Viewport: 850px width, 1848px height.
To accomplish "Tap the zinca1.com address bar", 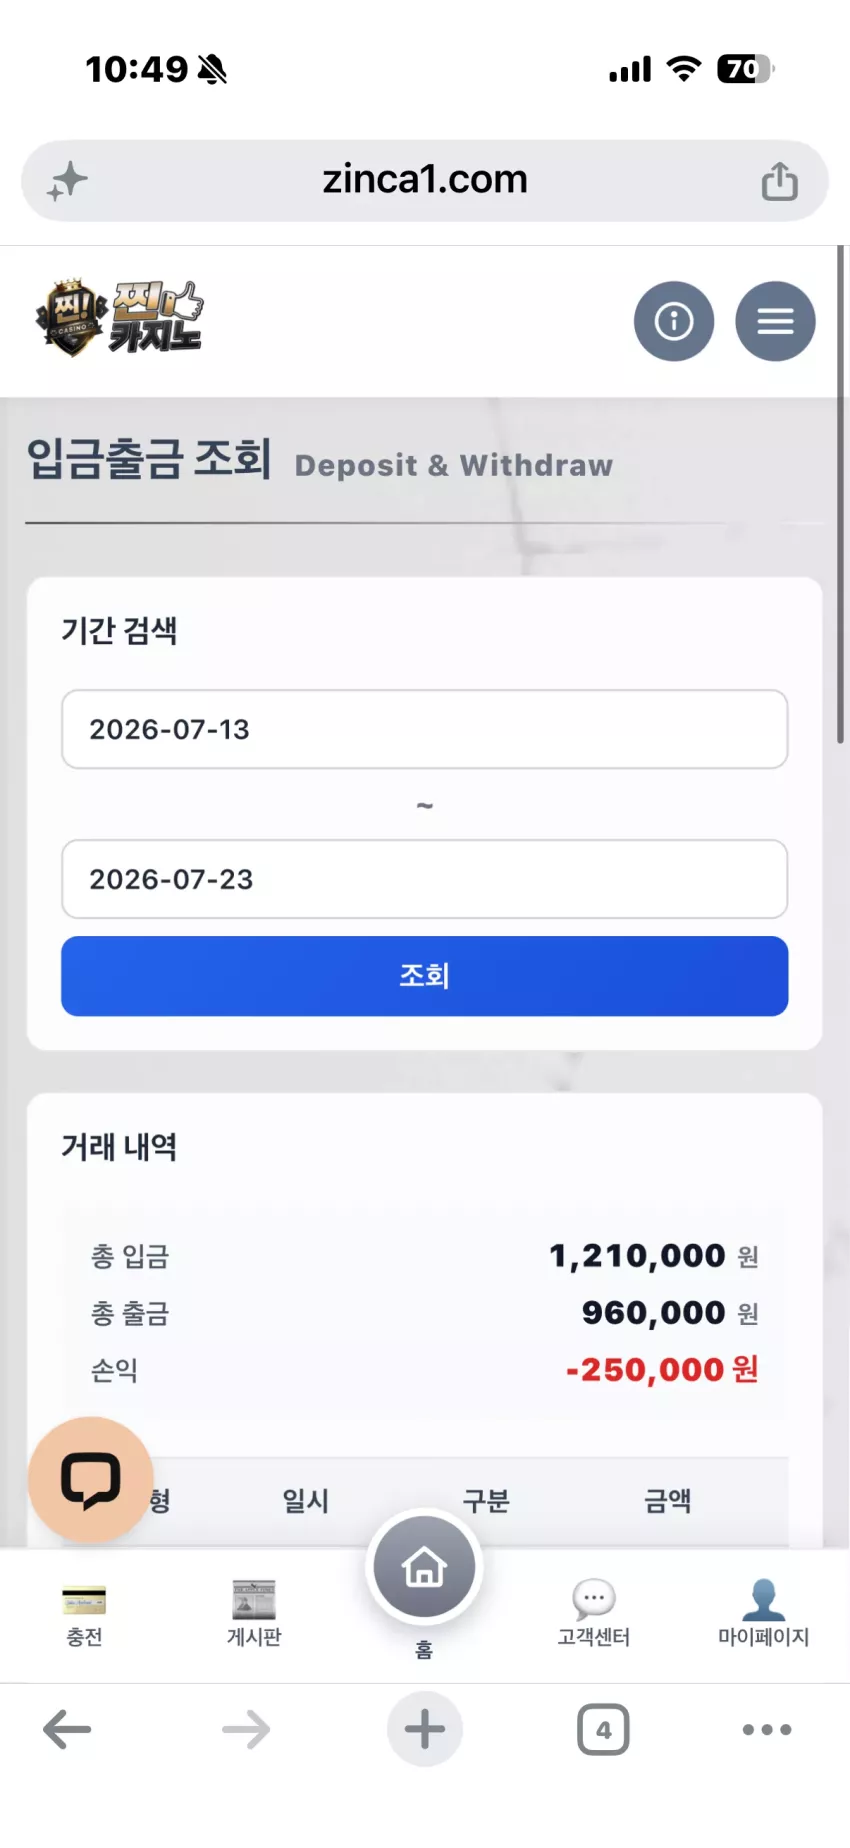I will tap(424, 181).
